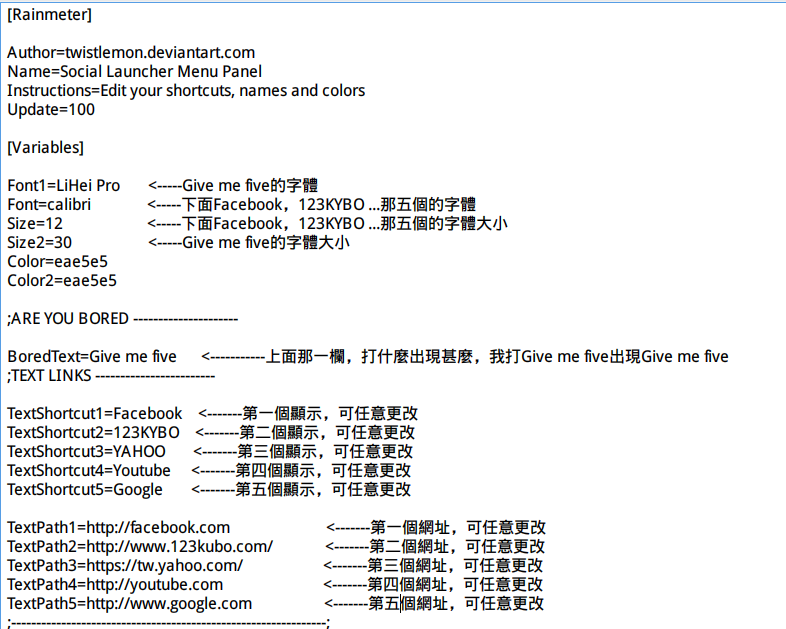Click the Color2=eae5e5 value
Image resolution: width=786 pixels, height=629 pixels.
pyautogui.click(x=62, y=281)
